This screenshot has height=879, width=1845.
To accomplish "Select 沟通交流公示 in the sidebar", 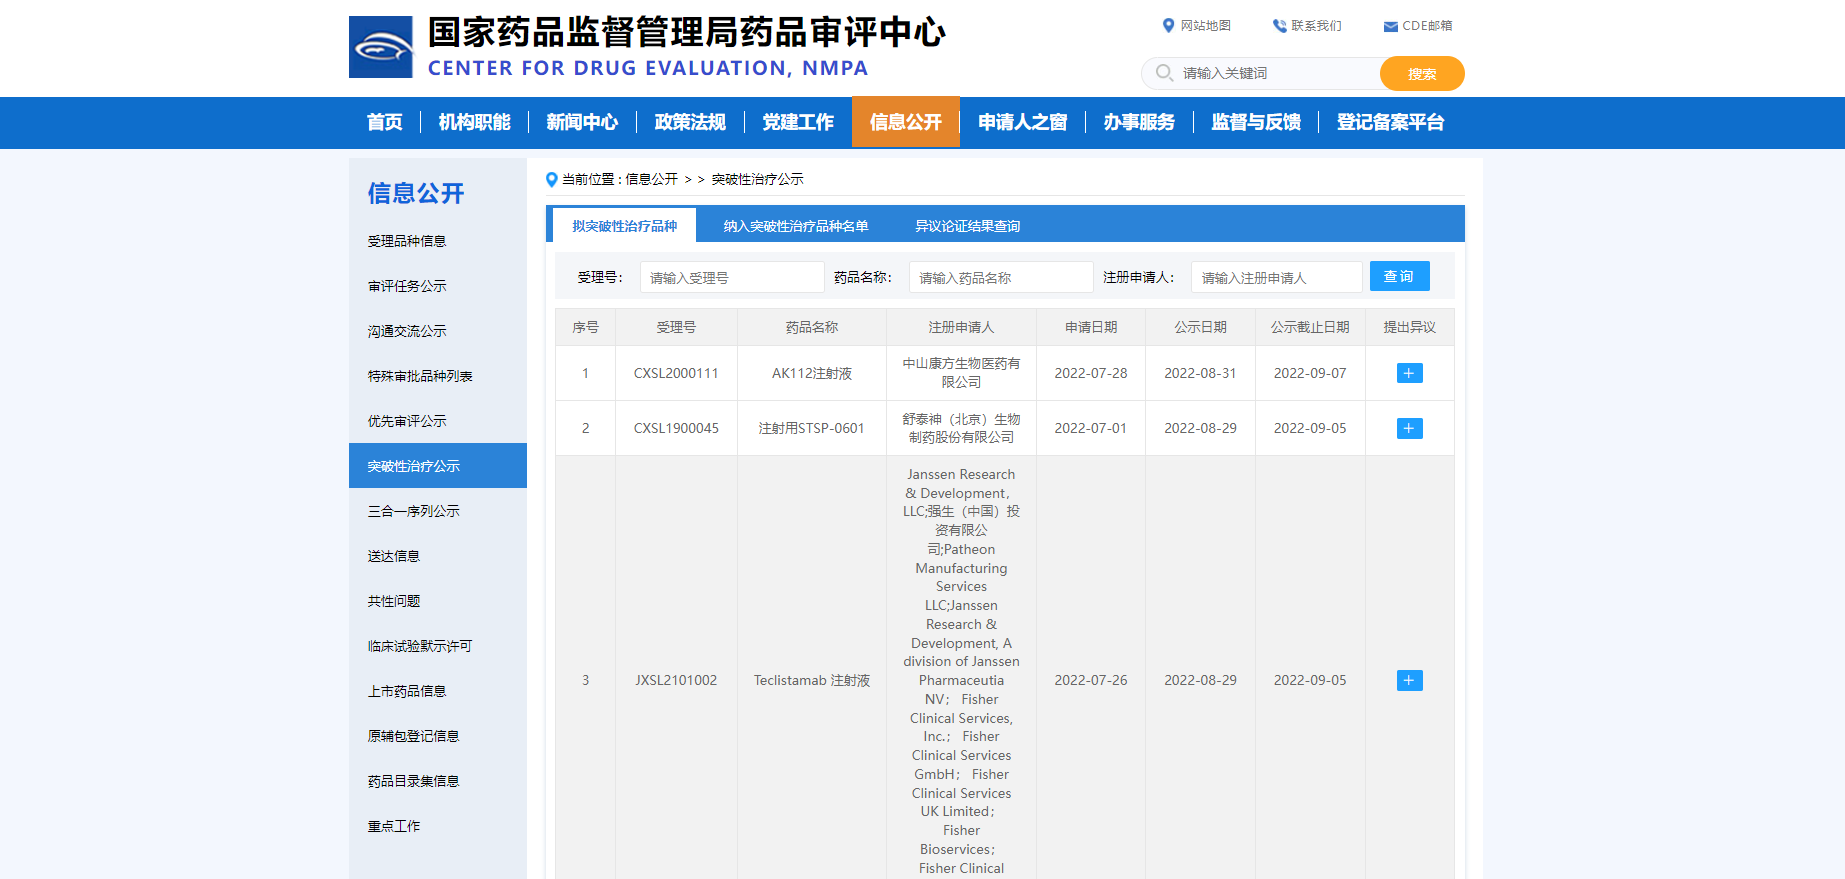I will click(438, 331).
